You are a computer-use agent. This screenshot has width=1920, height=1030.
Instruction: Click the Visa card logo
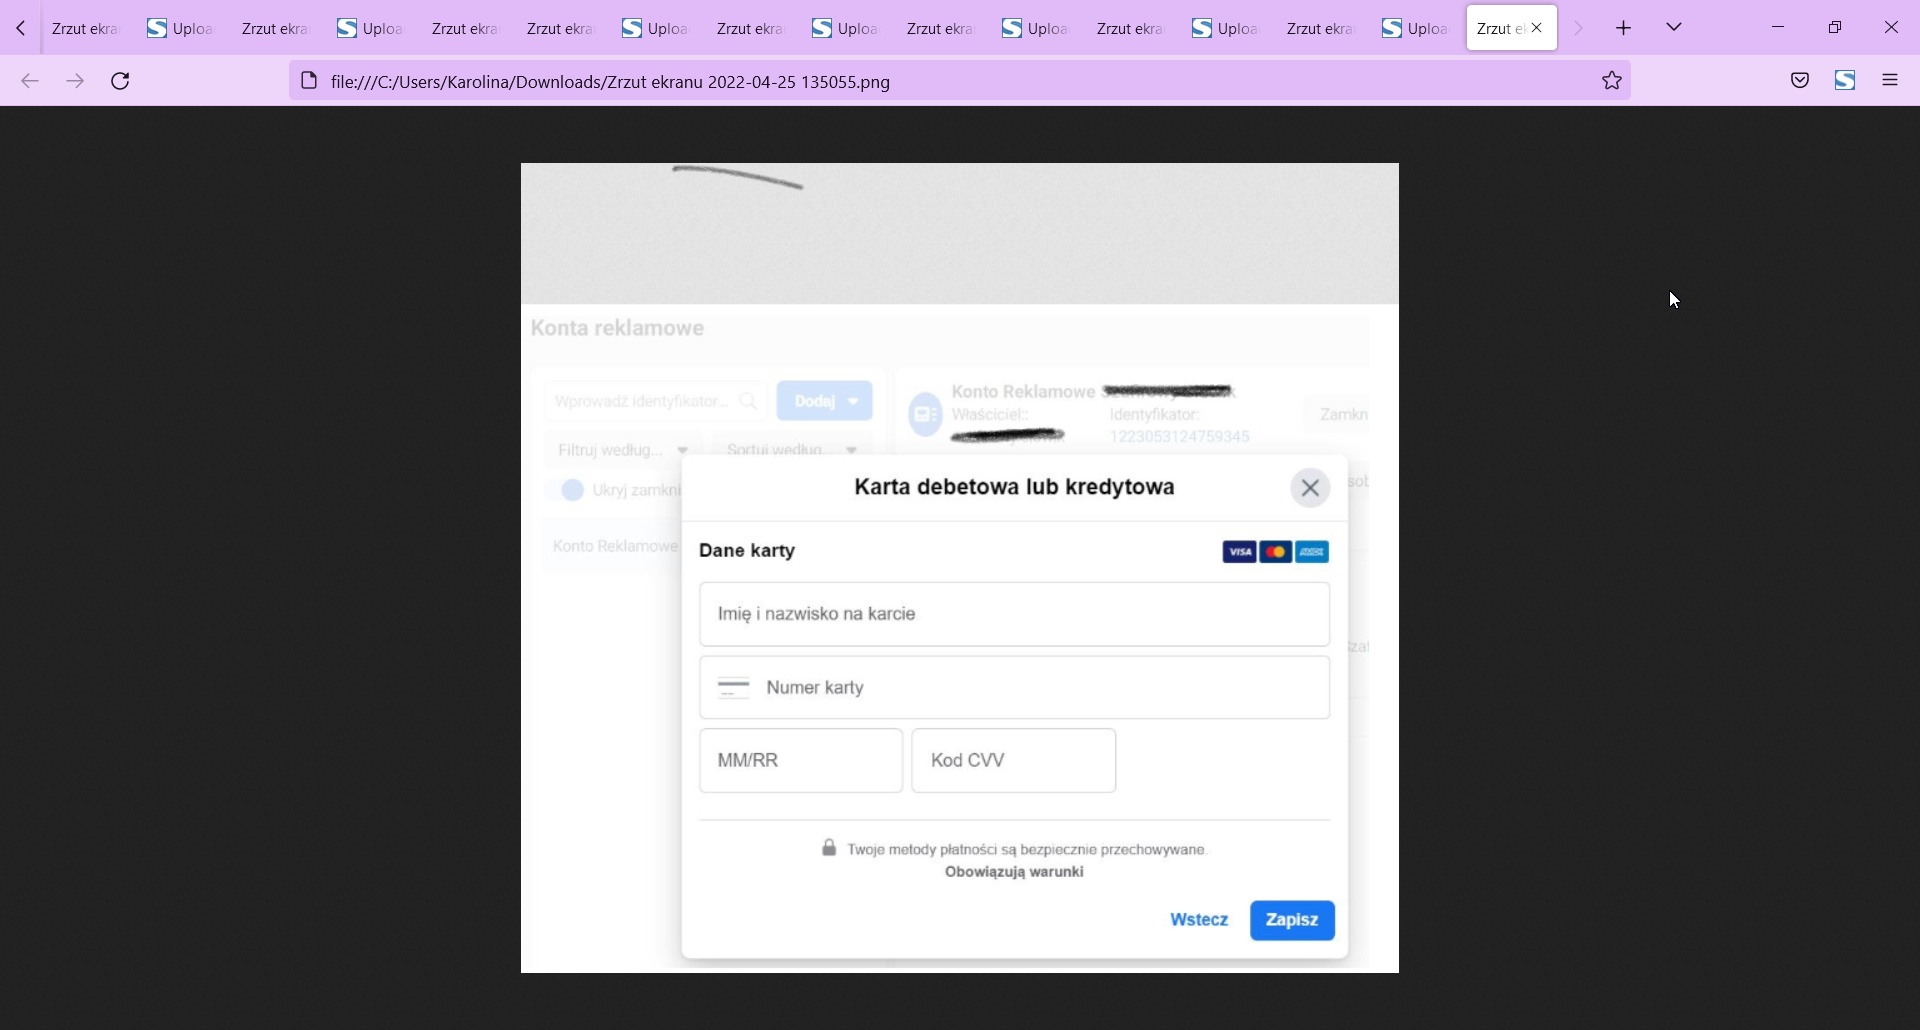[1239, 552]
